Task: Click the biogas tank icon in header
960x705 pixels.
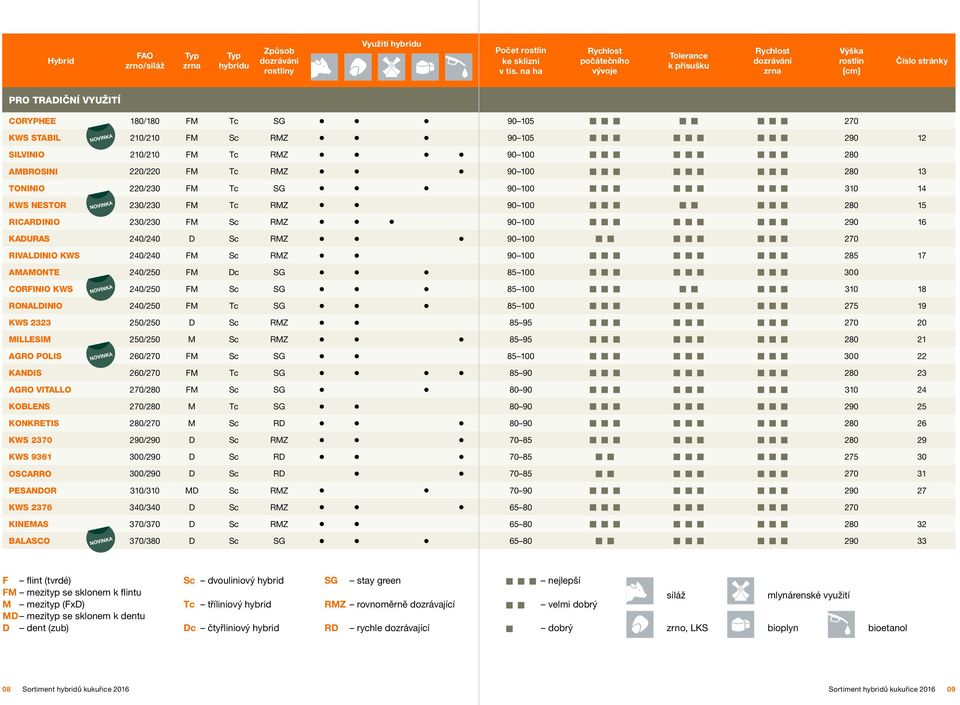Action: point(425,67)
